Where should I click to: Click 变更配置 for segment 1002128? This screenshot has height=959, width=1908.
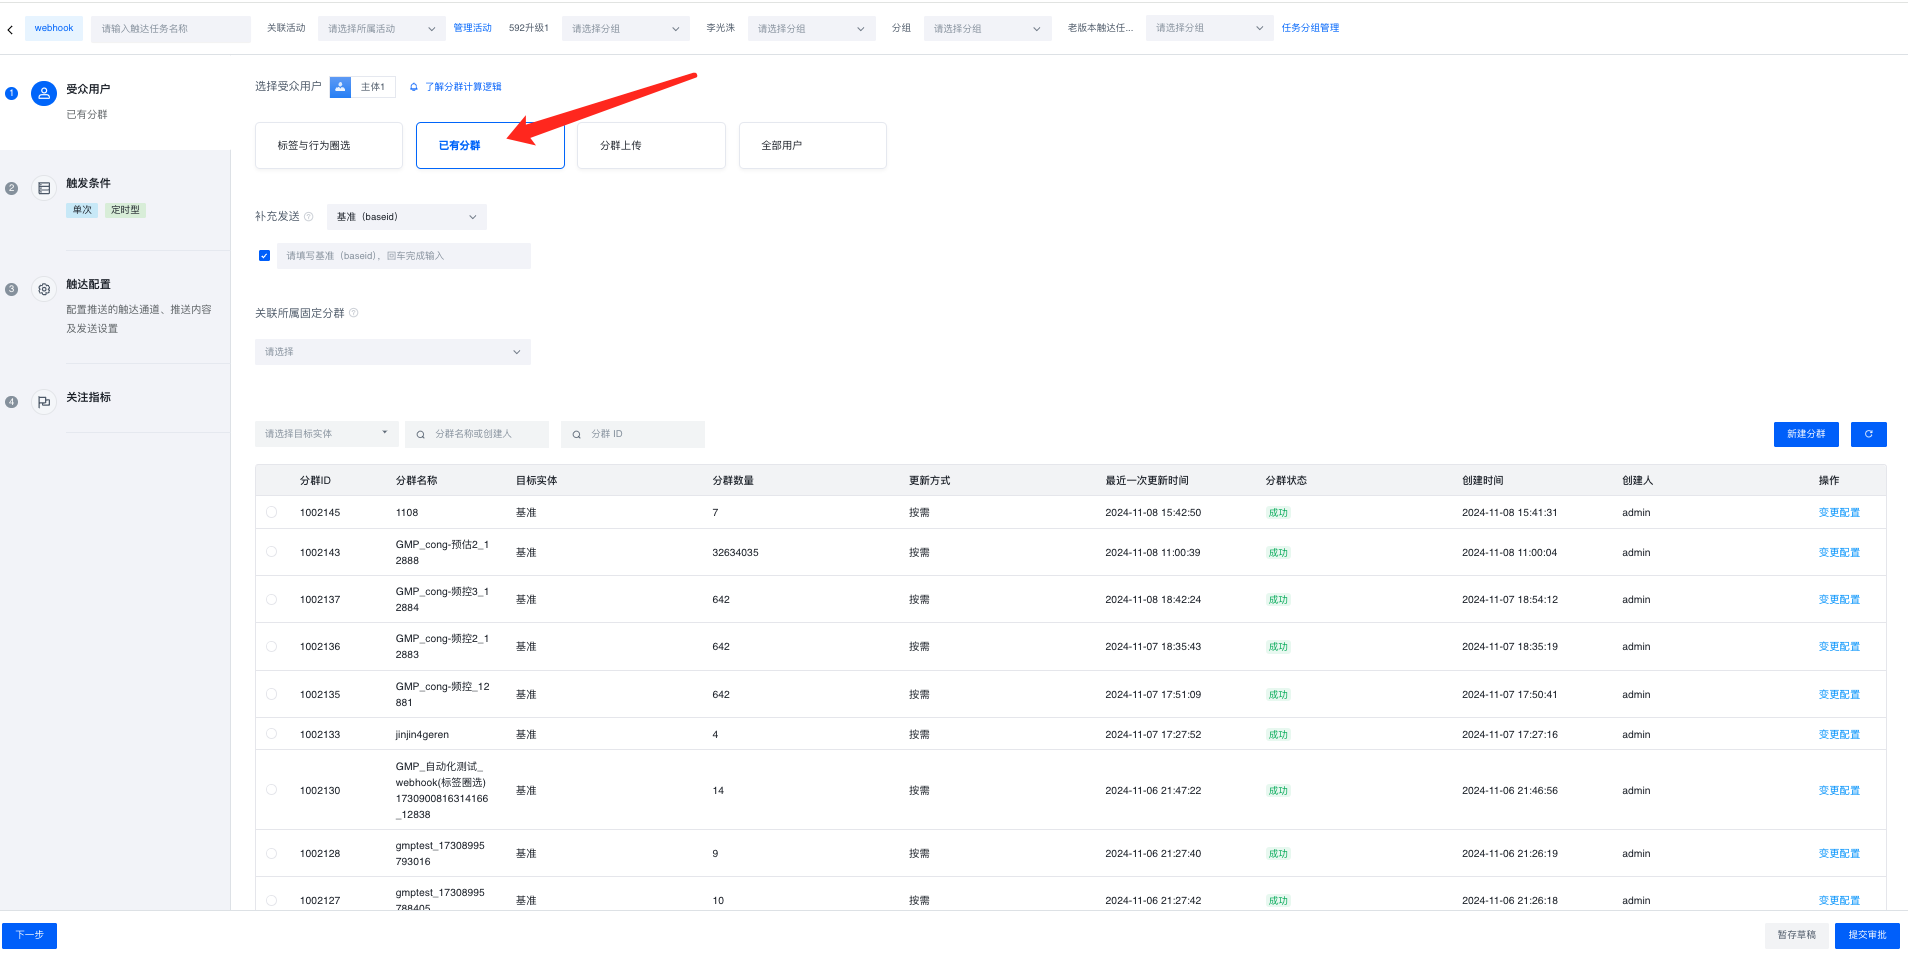pyautogui.click(x=1839, y=854)
